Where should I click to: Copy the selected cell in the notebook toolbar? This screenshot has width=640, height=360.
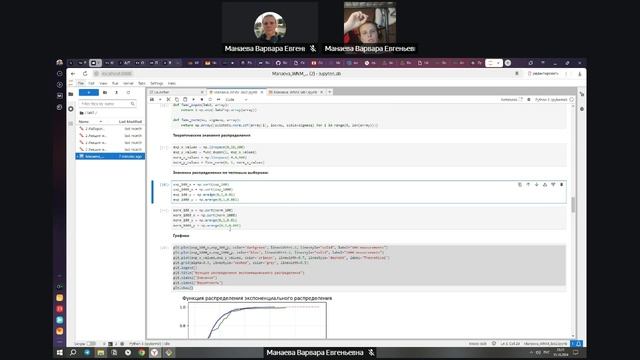177,100
